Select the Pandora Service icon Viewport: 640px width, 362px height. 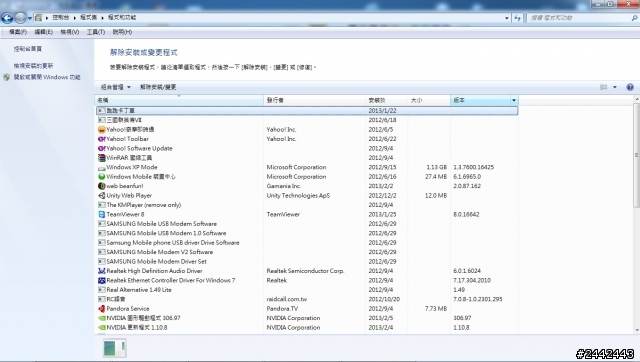click(x=102, y=309)
